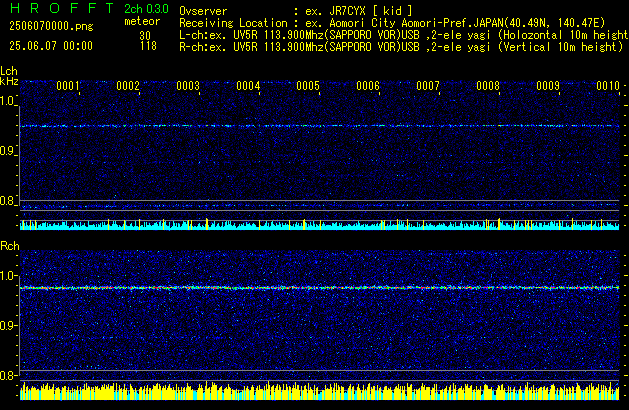Click the Lch carrier signal line near 0.95 kHz
Viewport: 629px width, 410px height.
319,126
